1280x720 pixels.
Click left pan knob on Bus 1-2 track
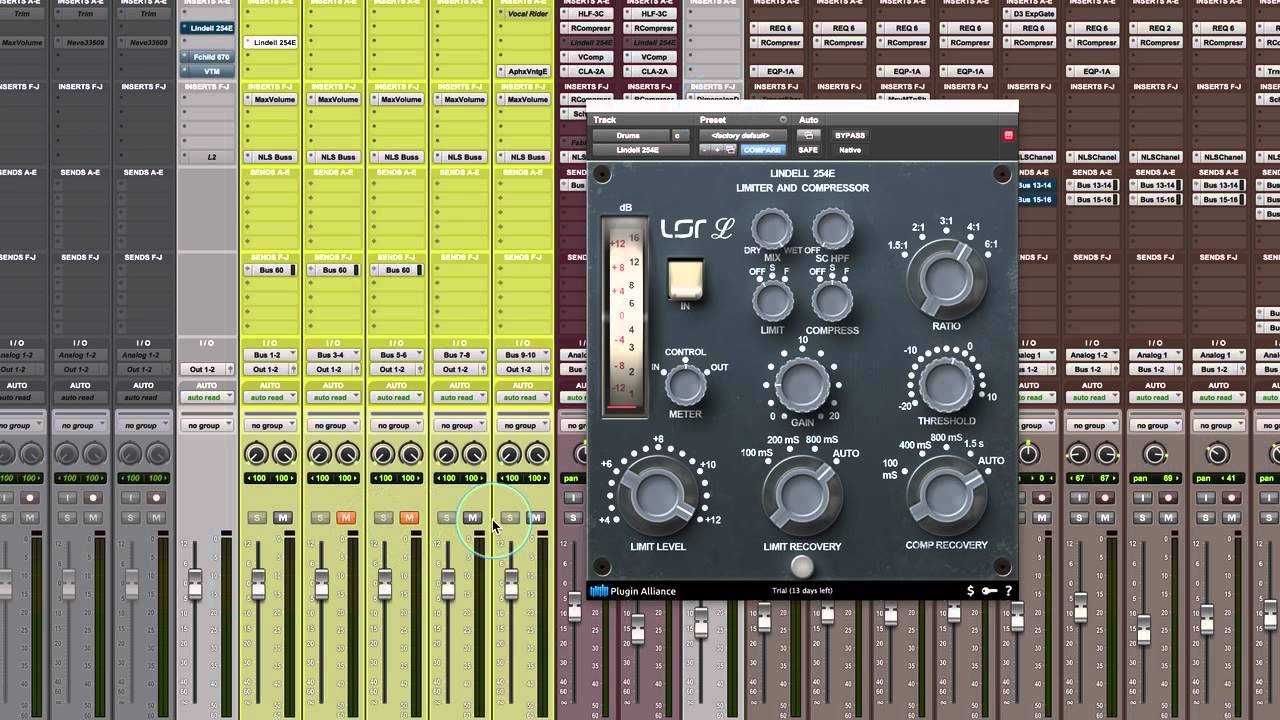click(x=257, y=455)
